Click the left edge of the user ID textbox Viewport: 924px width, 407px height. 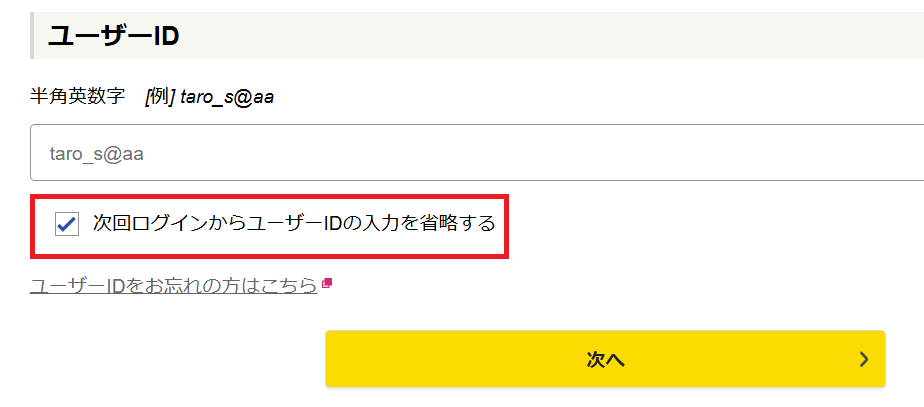[x=38, y=153]
